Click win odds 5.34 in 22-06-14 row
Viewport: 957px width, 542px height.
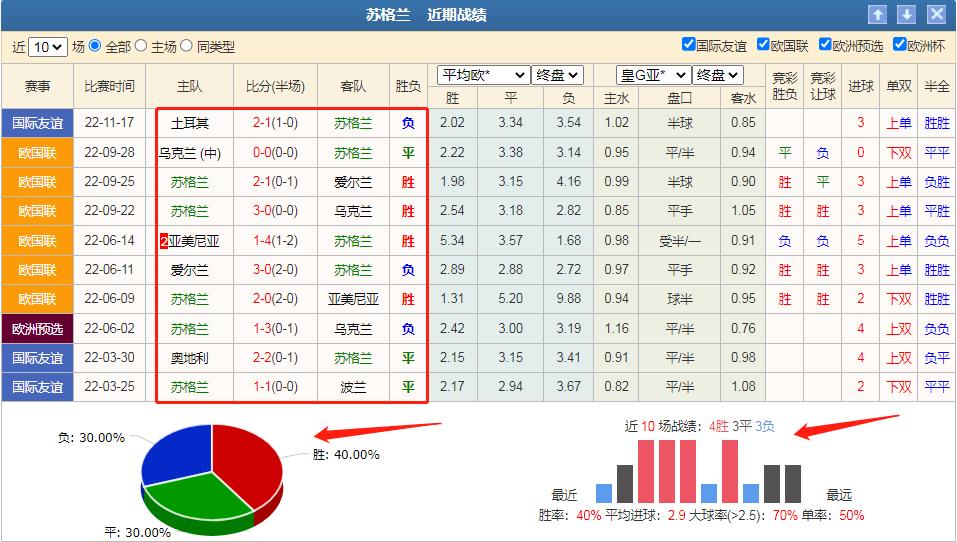(452, 240)
